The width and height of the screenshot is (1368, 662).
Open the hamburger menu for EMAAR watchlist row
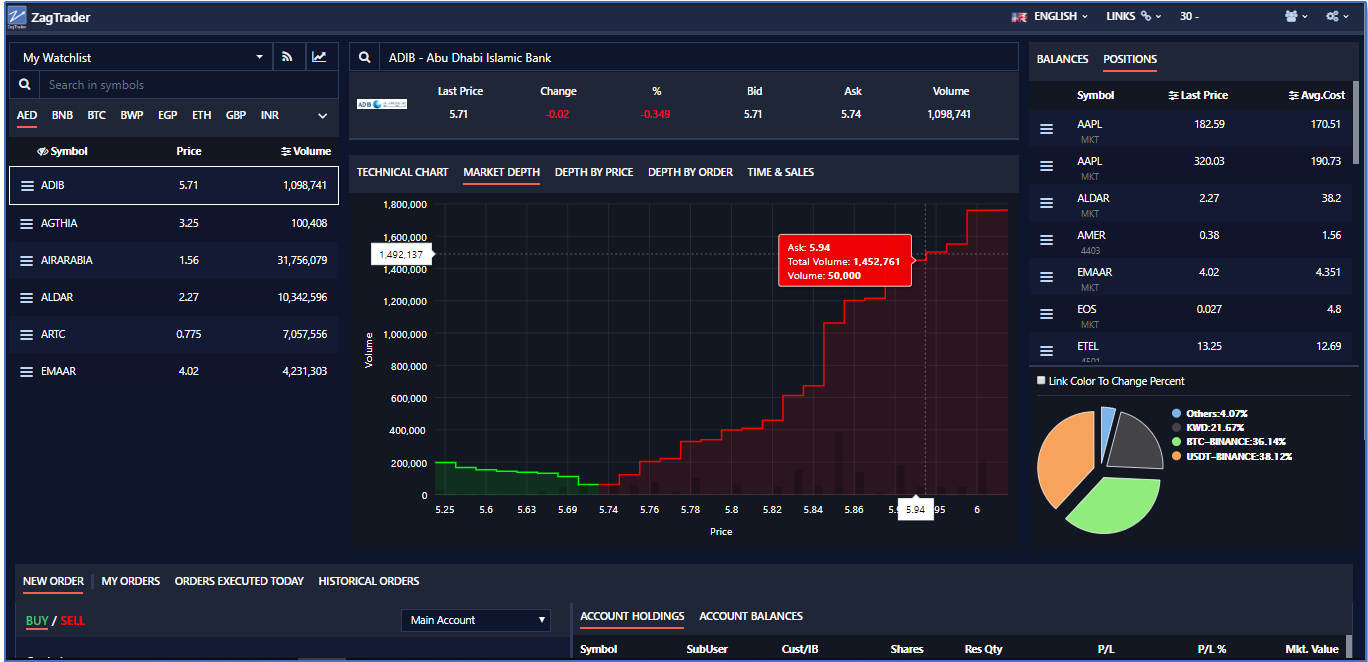pos(27,371)
